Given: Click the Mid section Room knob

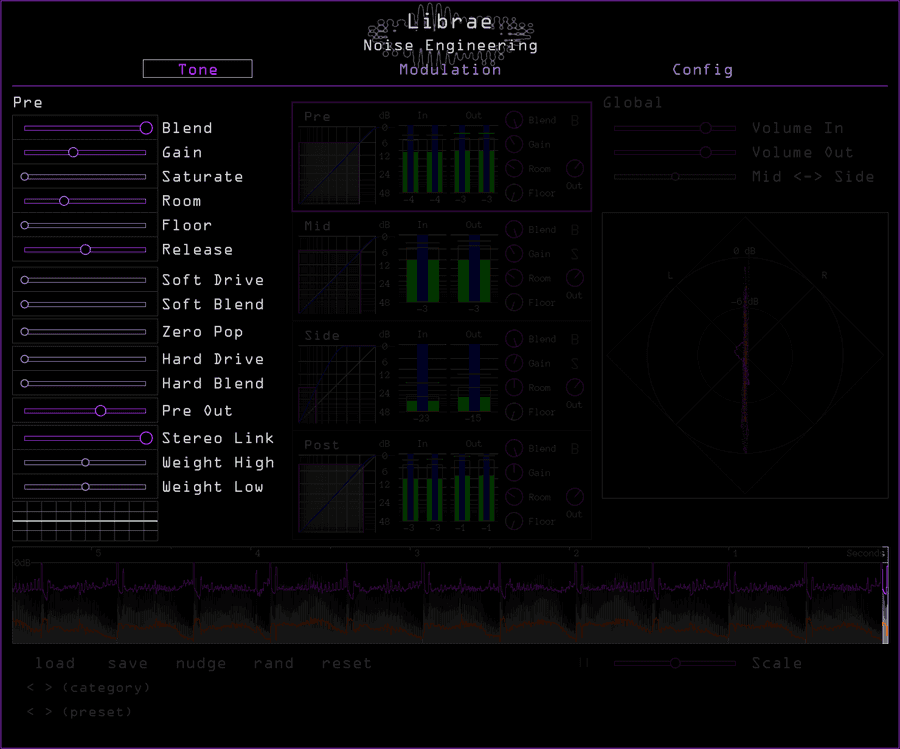Looking at the screenshot, I should point(514,278).
